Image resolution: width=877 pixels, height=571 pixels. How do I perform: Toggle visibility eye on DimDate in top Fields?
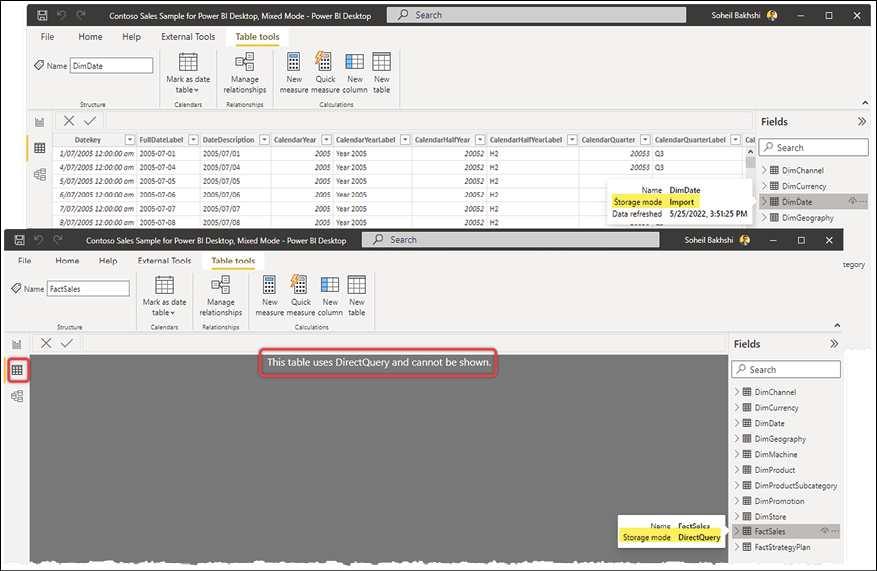click(852, 201)
